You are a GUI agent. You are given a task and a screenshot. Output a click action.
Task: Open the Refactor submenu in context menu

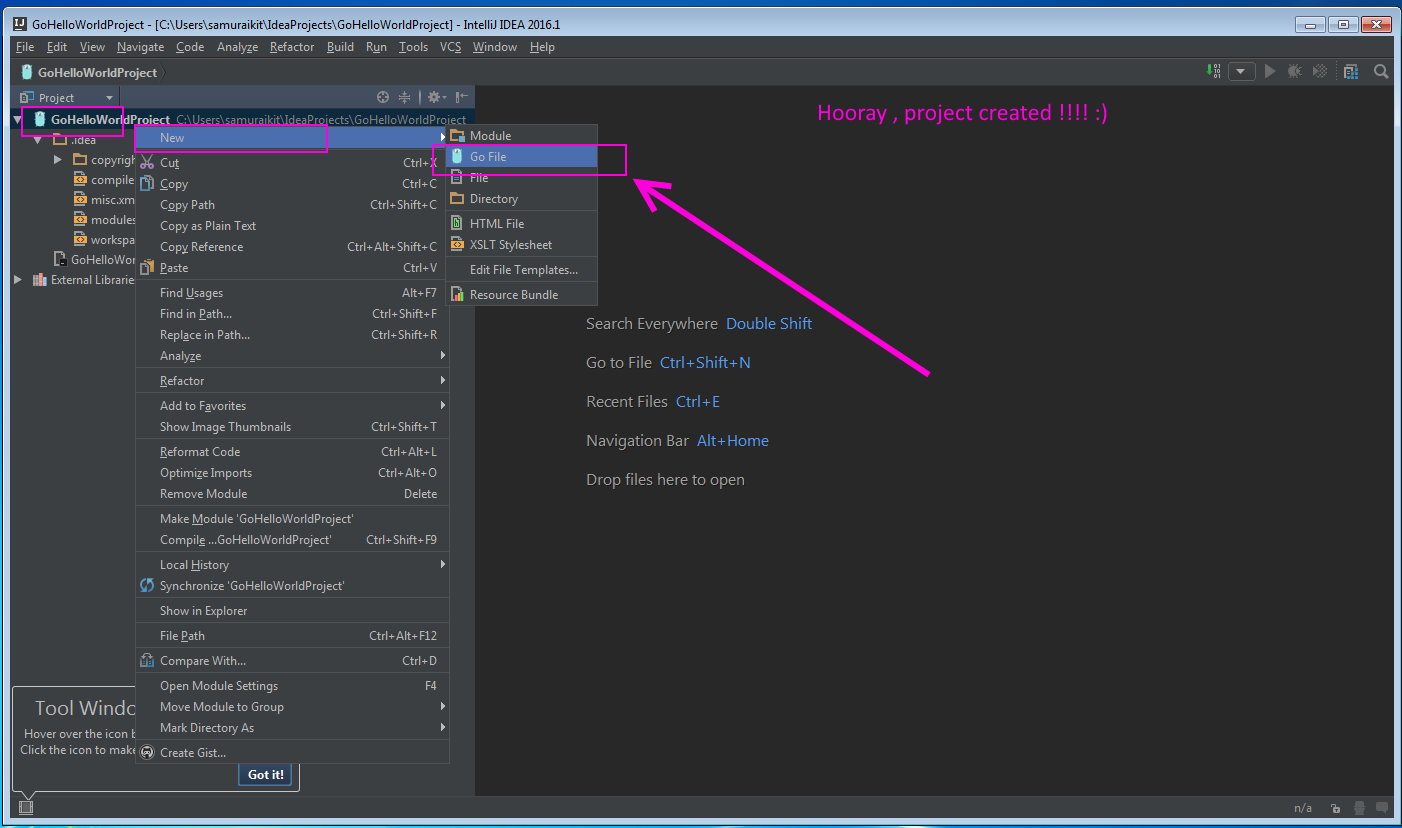pyautogui.click(x=292, y=381)
